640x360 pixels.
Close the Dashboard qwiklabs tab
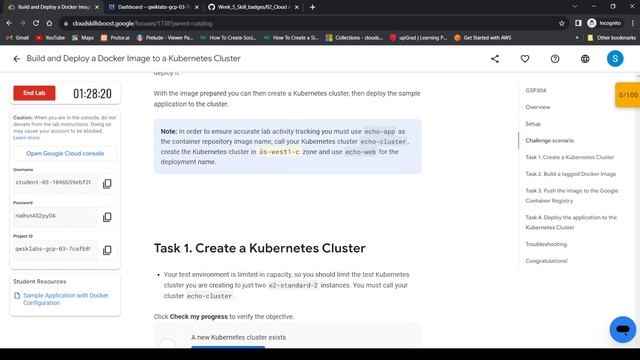tap(197, 7)
